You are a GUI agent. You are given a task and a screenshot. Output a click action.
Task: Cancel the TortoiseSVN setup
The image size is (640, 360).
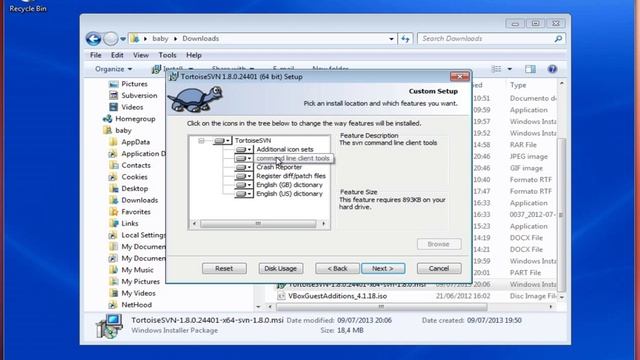439,269
